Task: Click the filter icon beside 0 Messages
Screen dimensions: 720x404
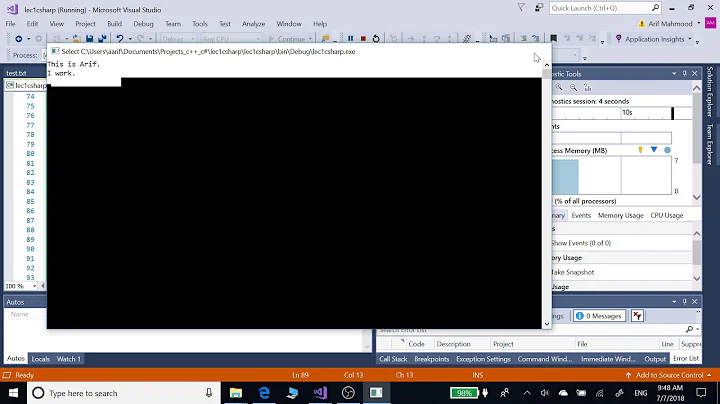Action: click(636, 316)
